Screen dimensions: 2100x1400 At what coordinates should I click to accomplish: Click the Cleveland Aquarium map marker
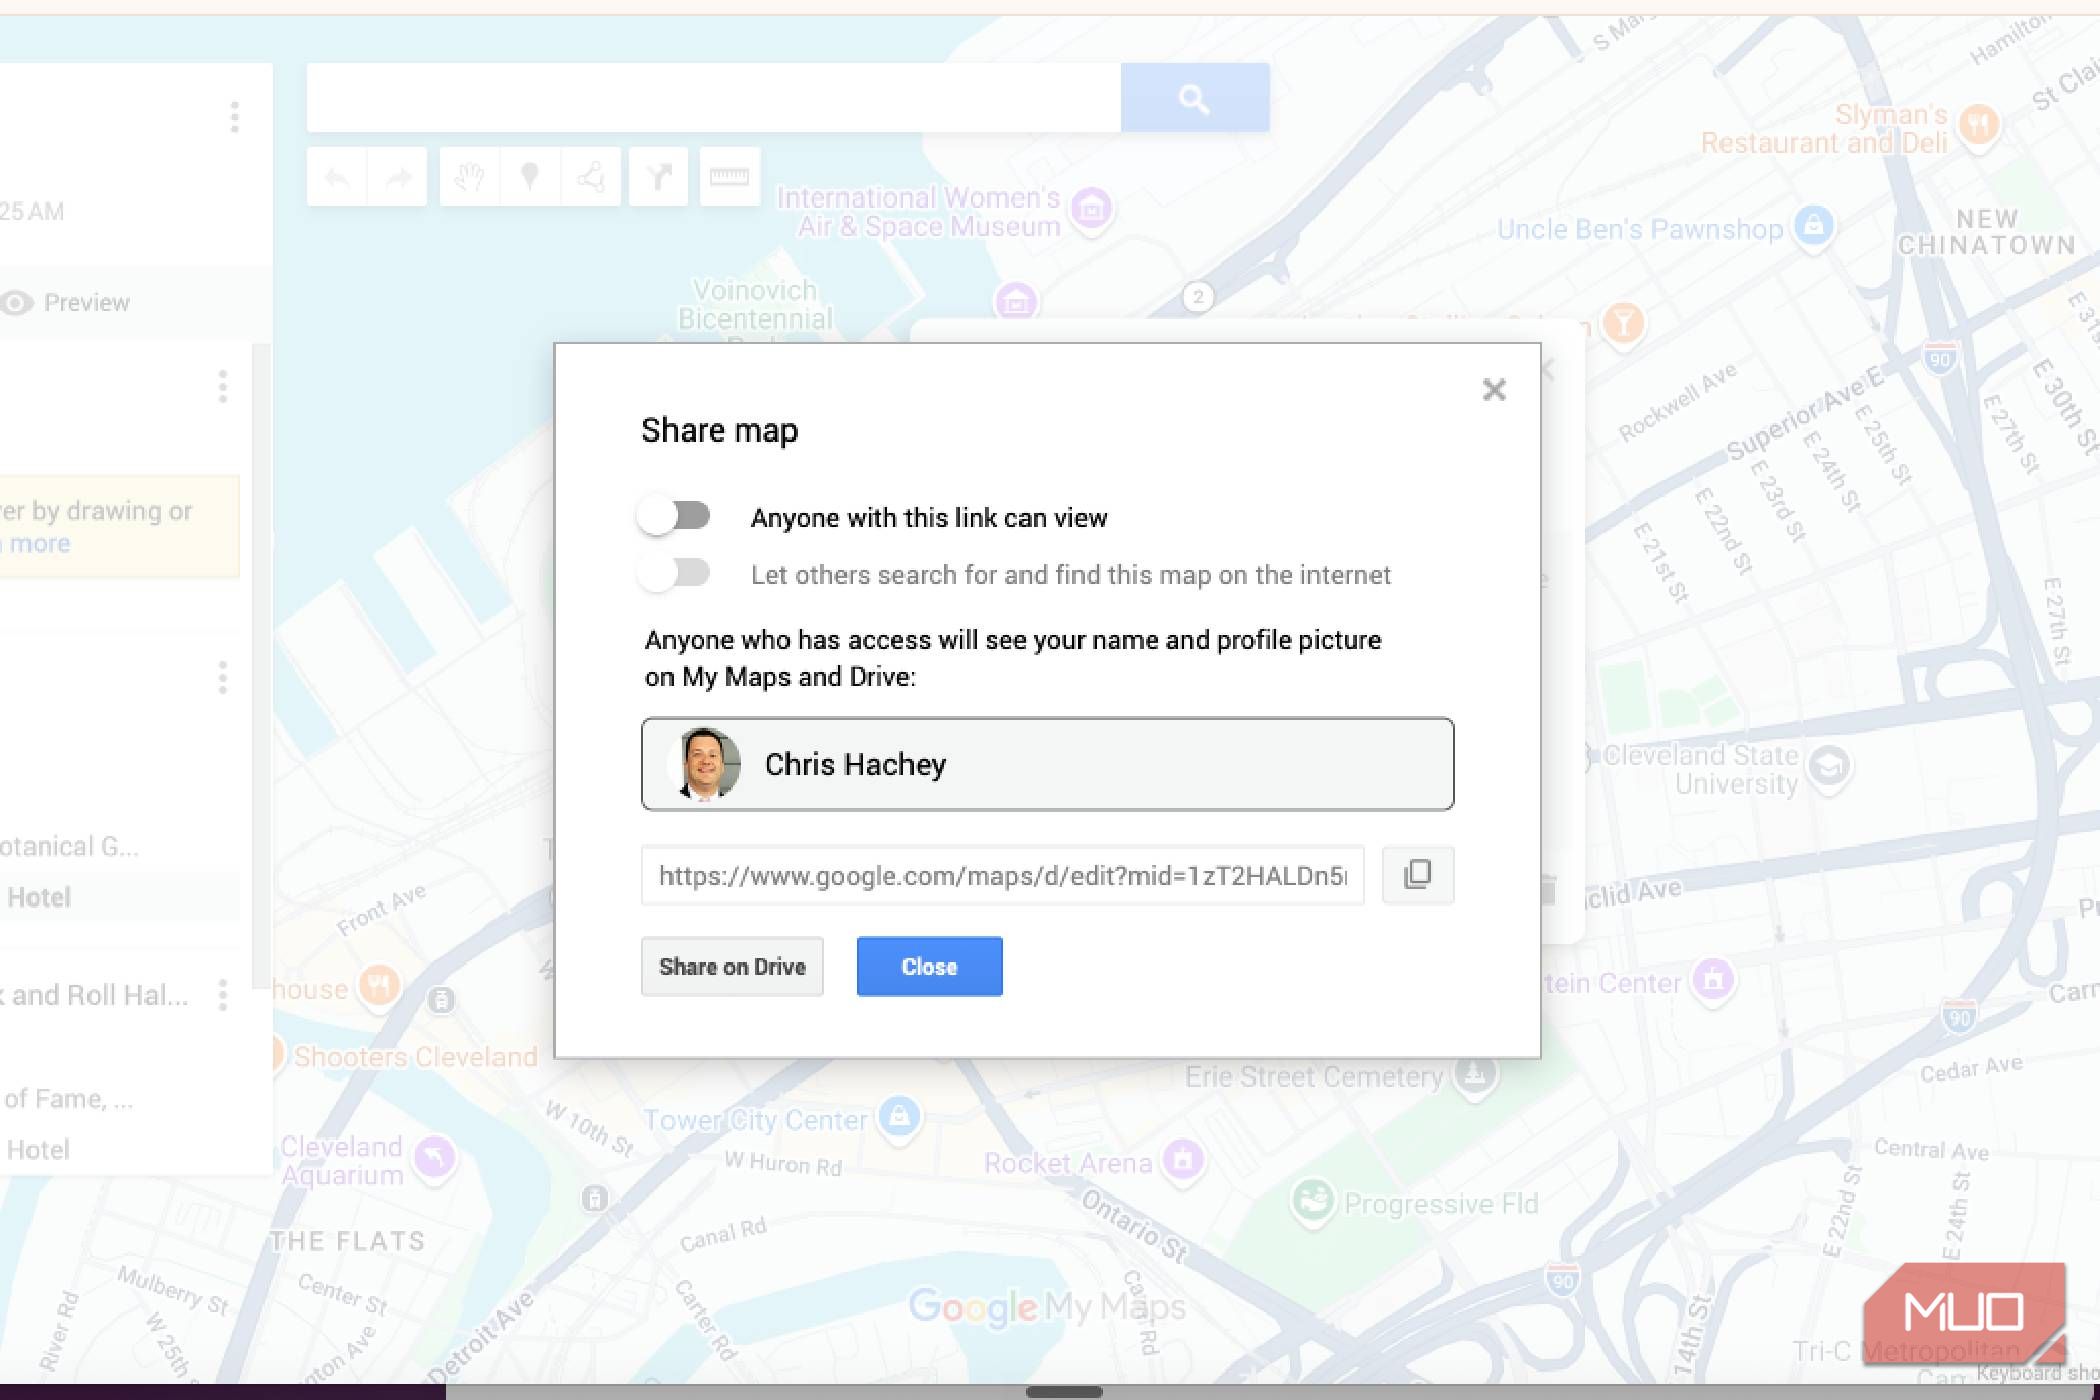click(435, 1157)
